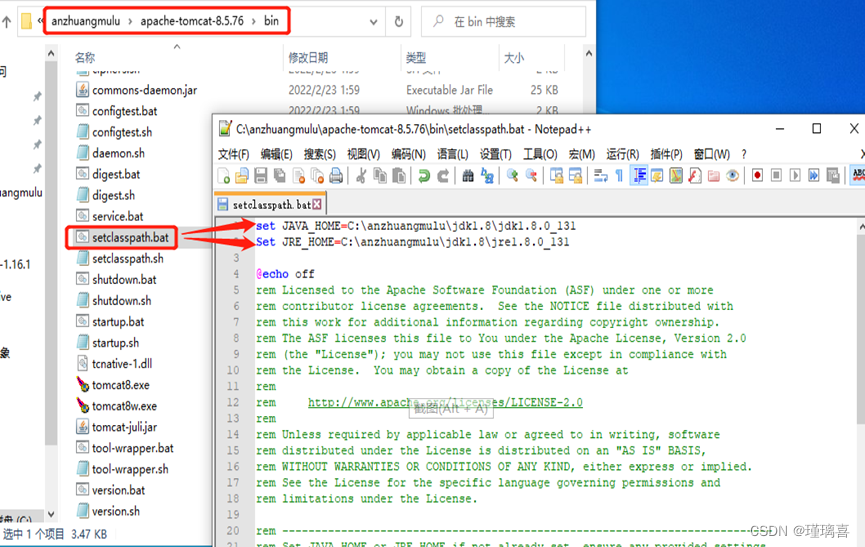Expand the chevron after anzhuangmulu breadcrumb
This screenshot has height=547, width=865.
[x=130, y=22]
